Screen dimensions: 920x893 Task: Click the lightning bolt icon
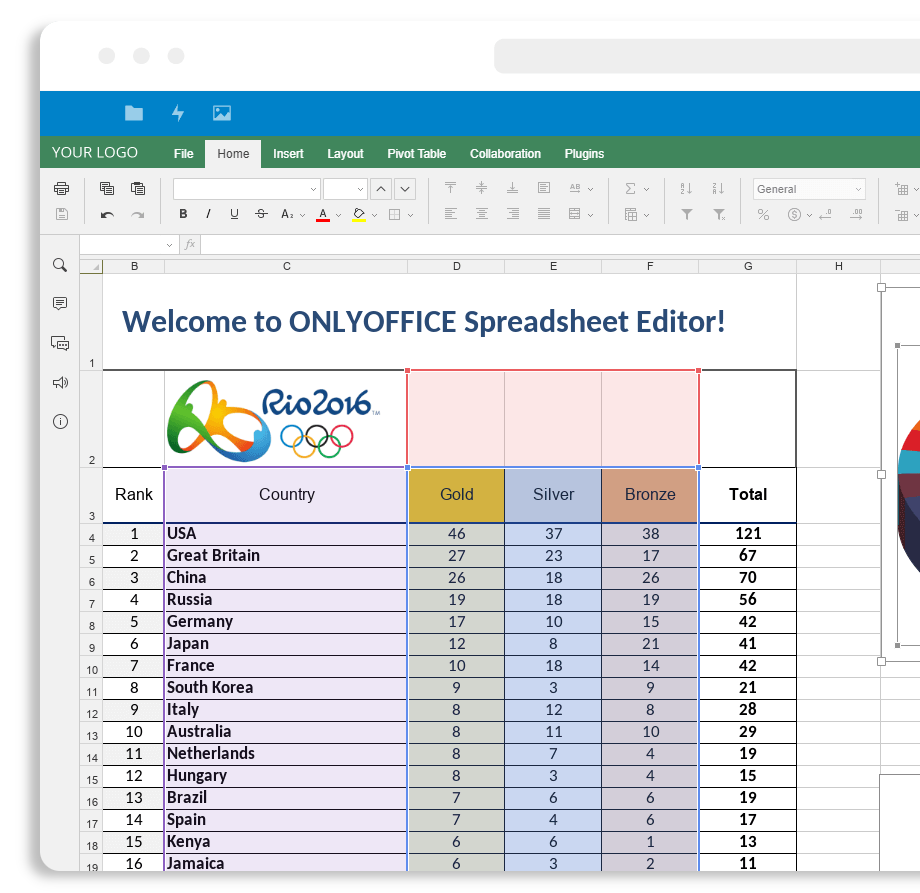(x=178, y=113)
